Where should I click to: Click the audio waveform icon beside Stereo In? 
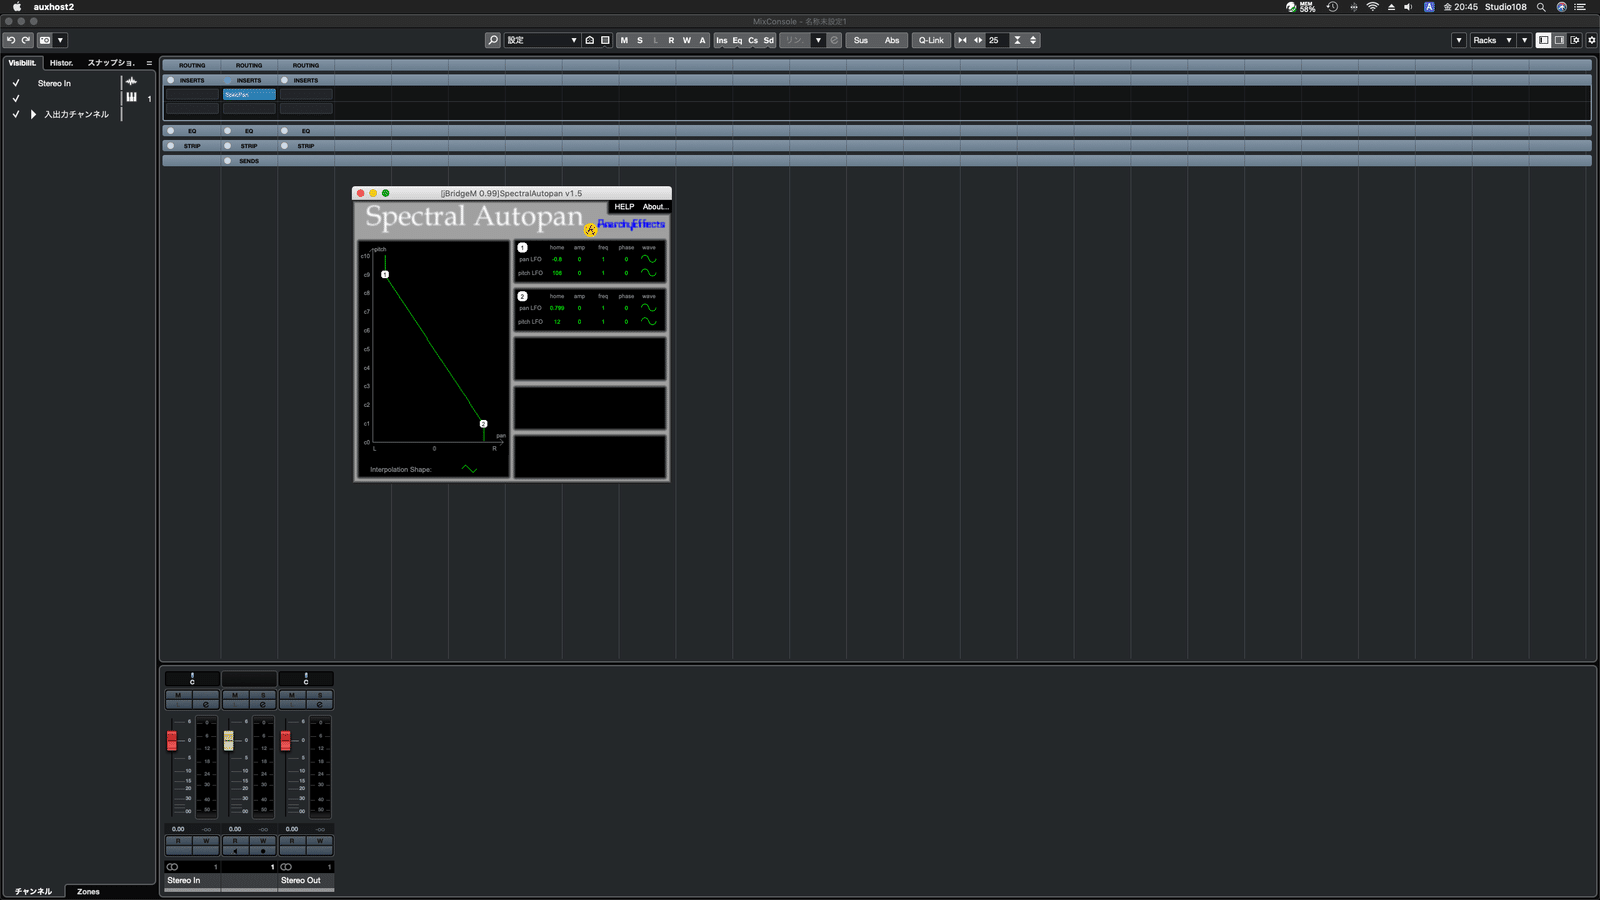(131, 82)
